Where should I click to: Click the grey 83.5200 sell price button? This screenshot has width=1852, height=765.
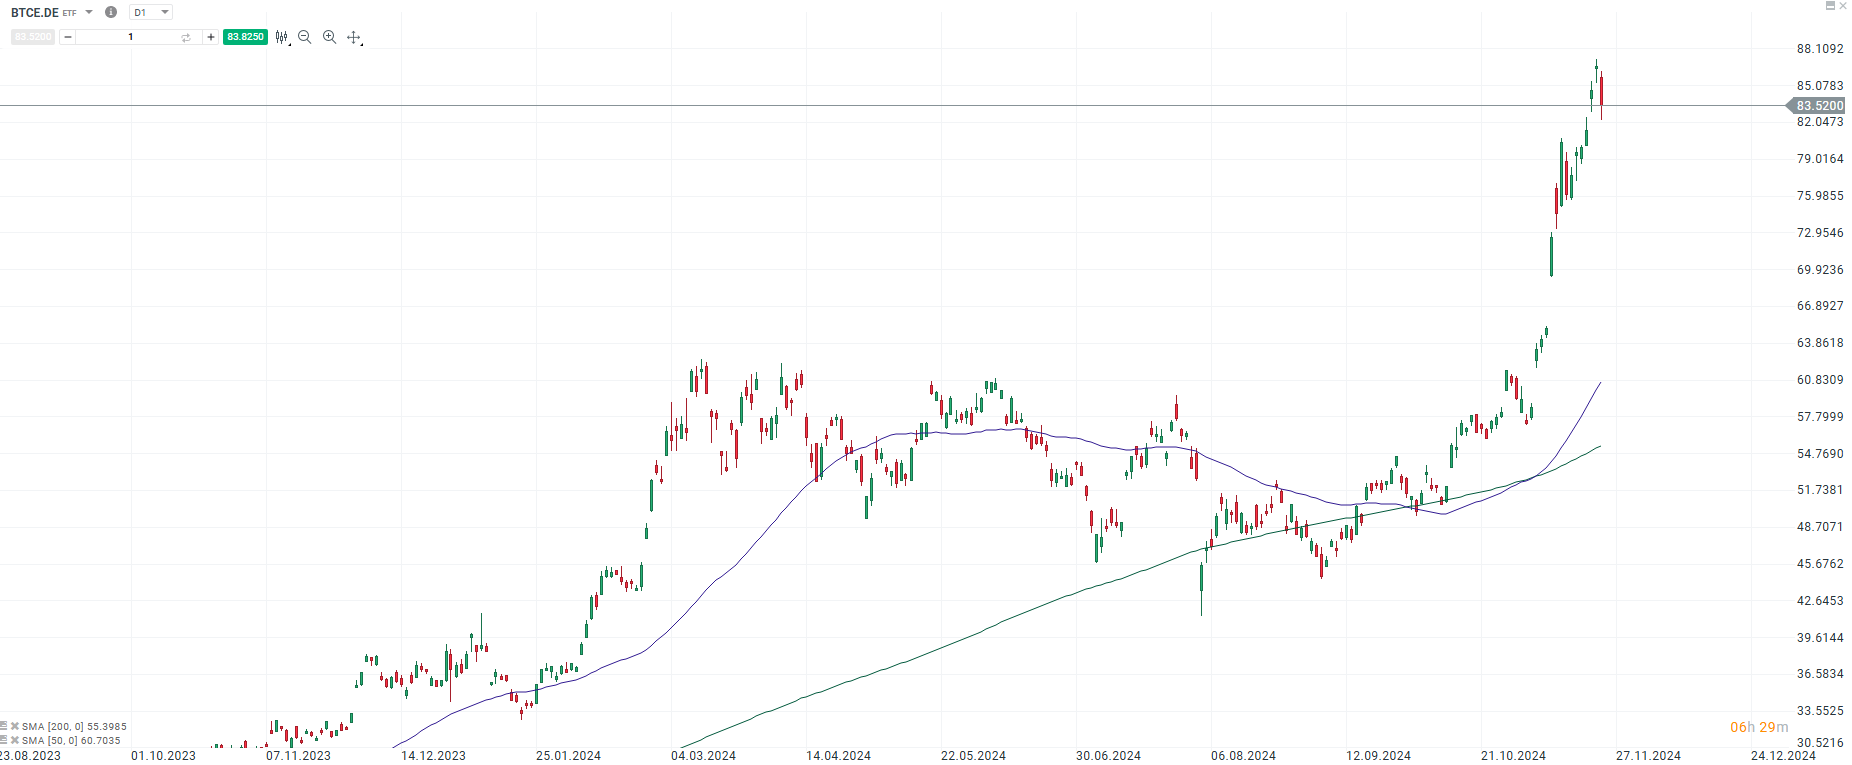[x=33, y=37]
